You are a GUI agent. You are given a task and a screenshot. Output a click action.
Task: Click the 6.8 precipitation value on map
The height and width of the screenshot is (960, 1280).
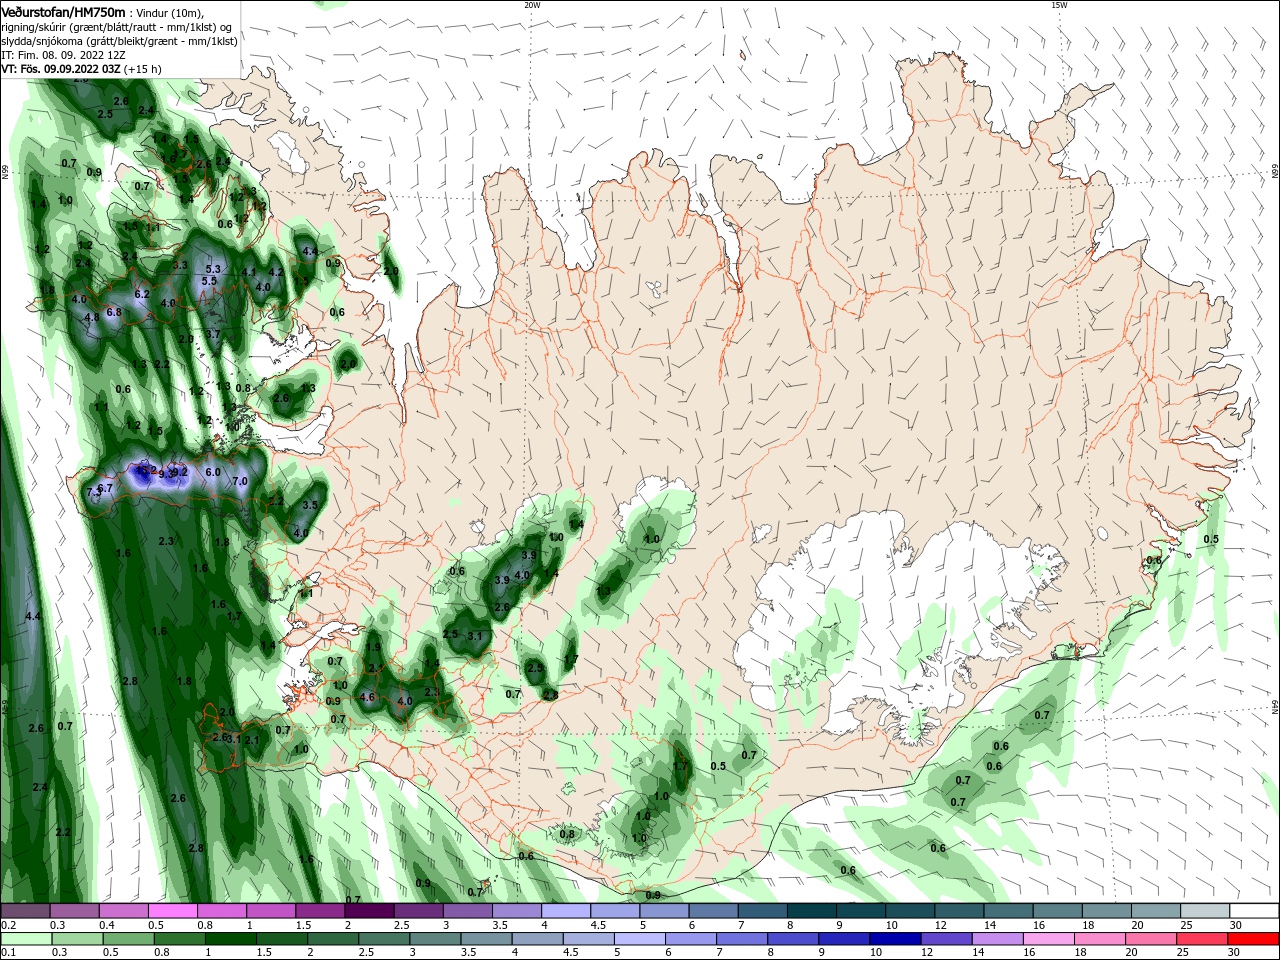114,312
